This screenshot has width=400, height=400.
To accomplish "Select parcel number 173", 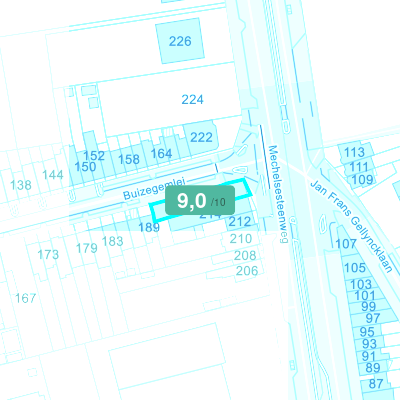I will pyautogui.click(x=48, y=255).
